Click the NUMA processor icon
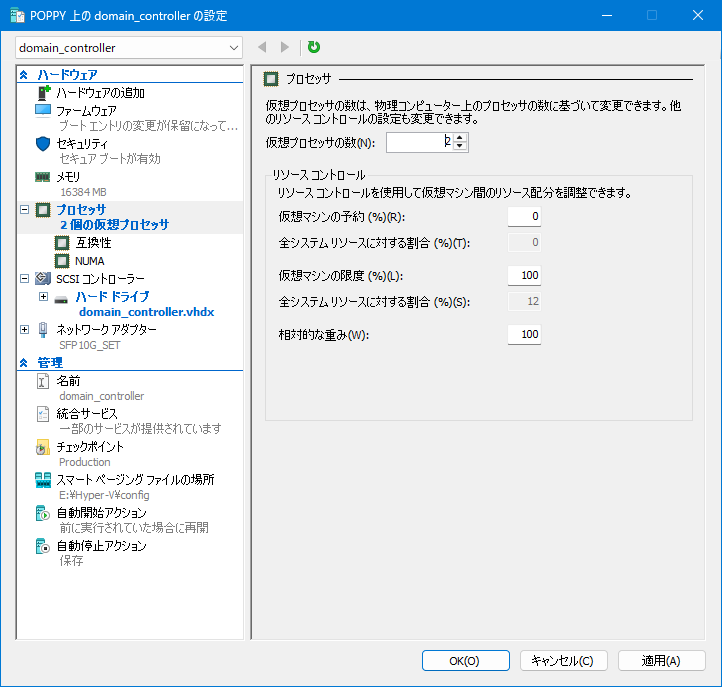Screen dimensions: 722x687 pos(62,261)
